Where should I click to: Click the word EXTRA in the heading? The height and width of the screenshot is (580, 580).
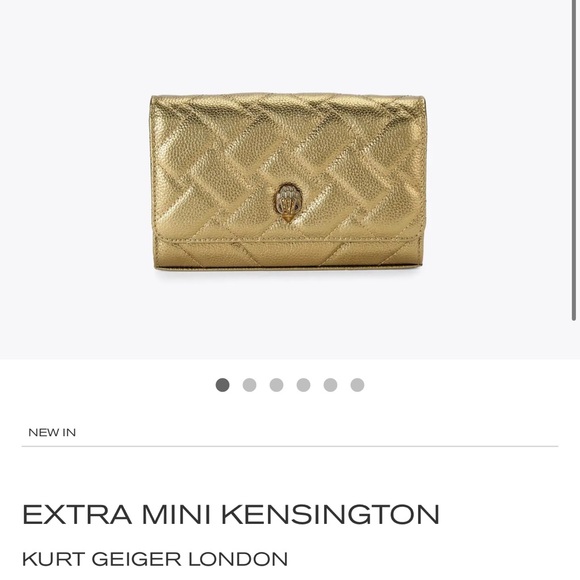[x=77, y=515]
